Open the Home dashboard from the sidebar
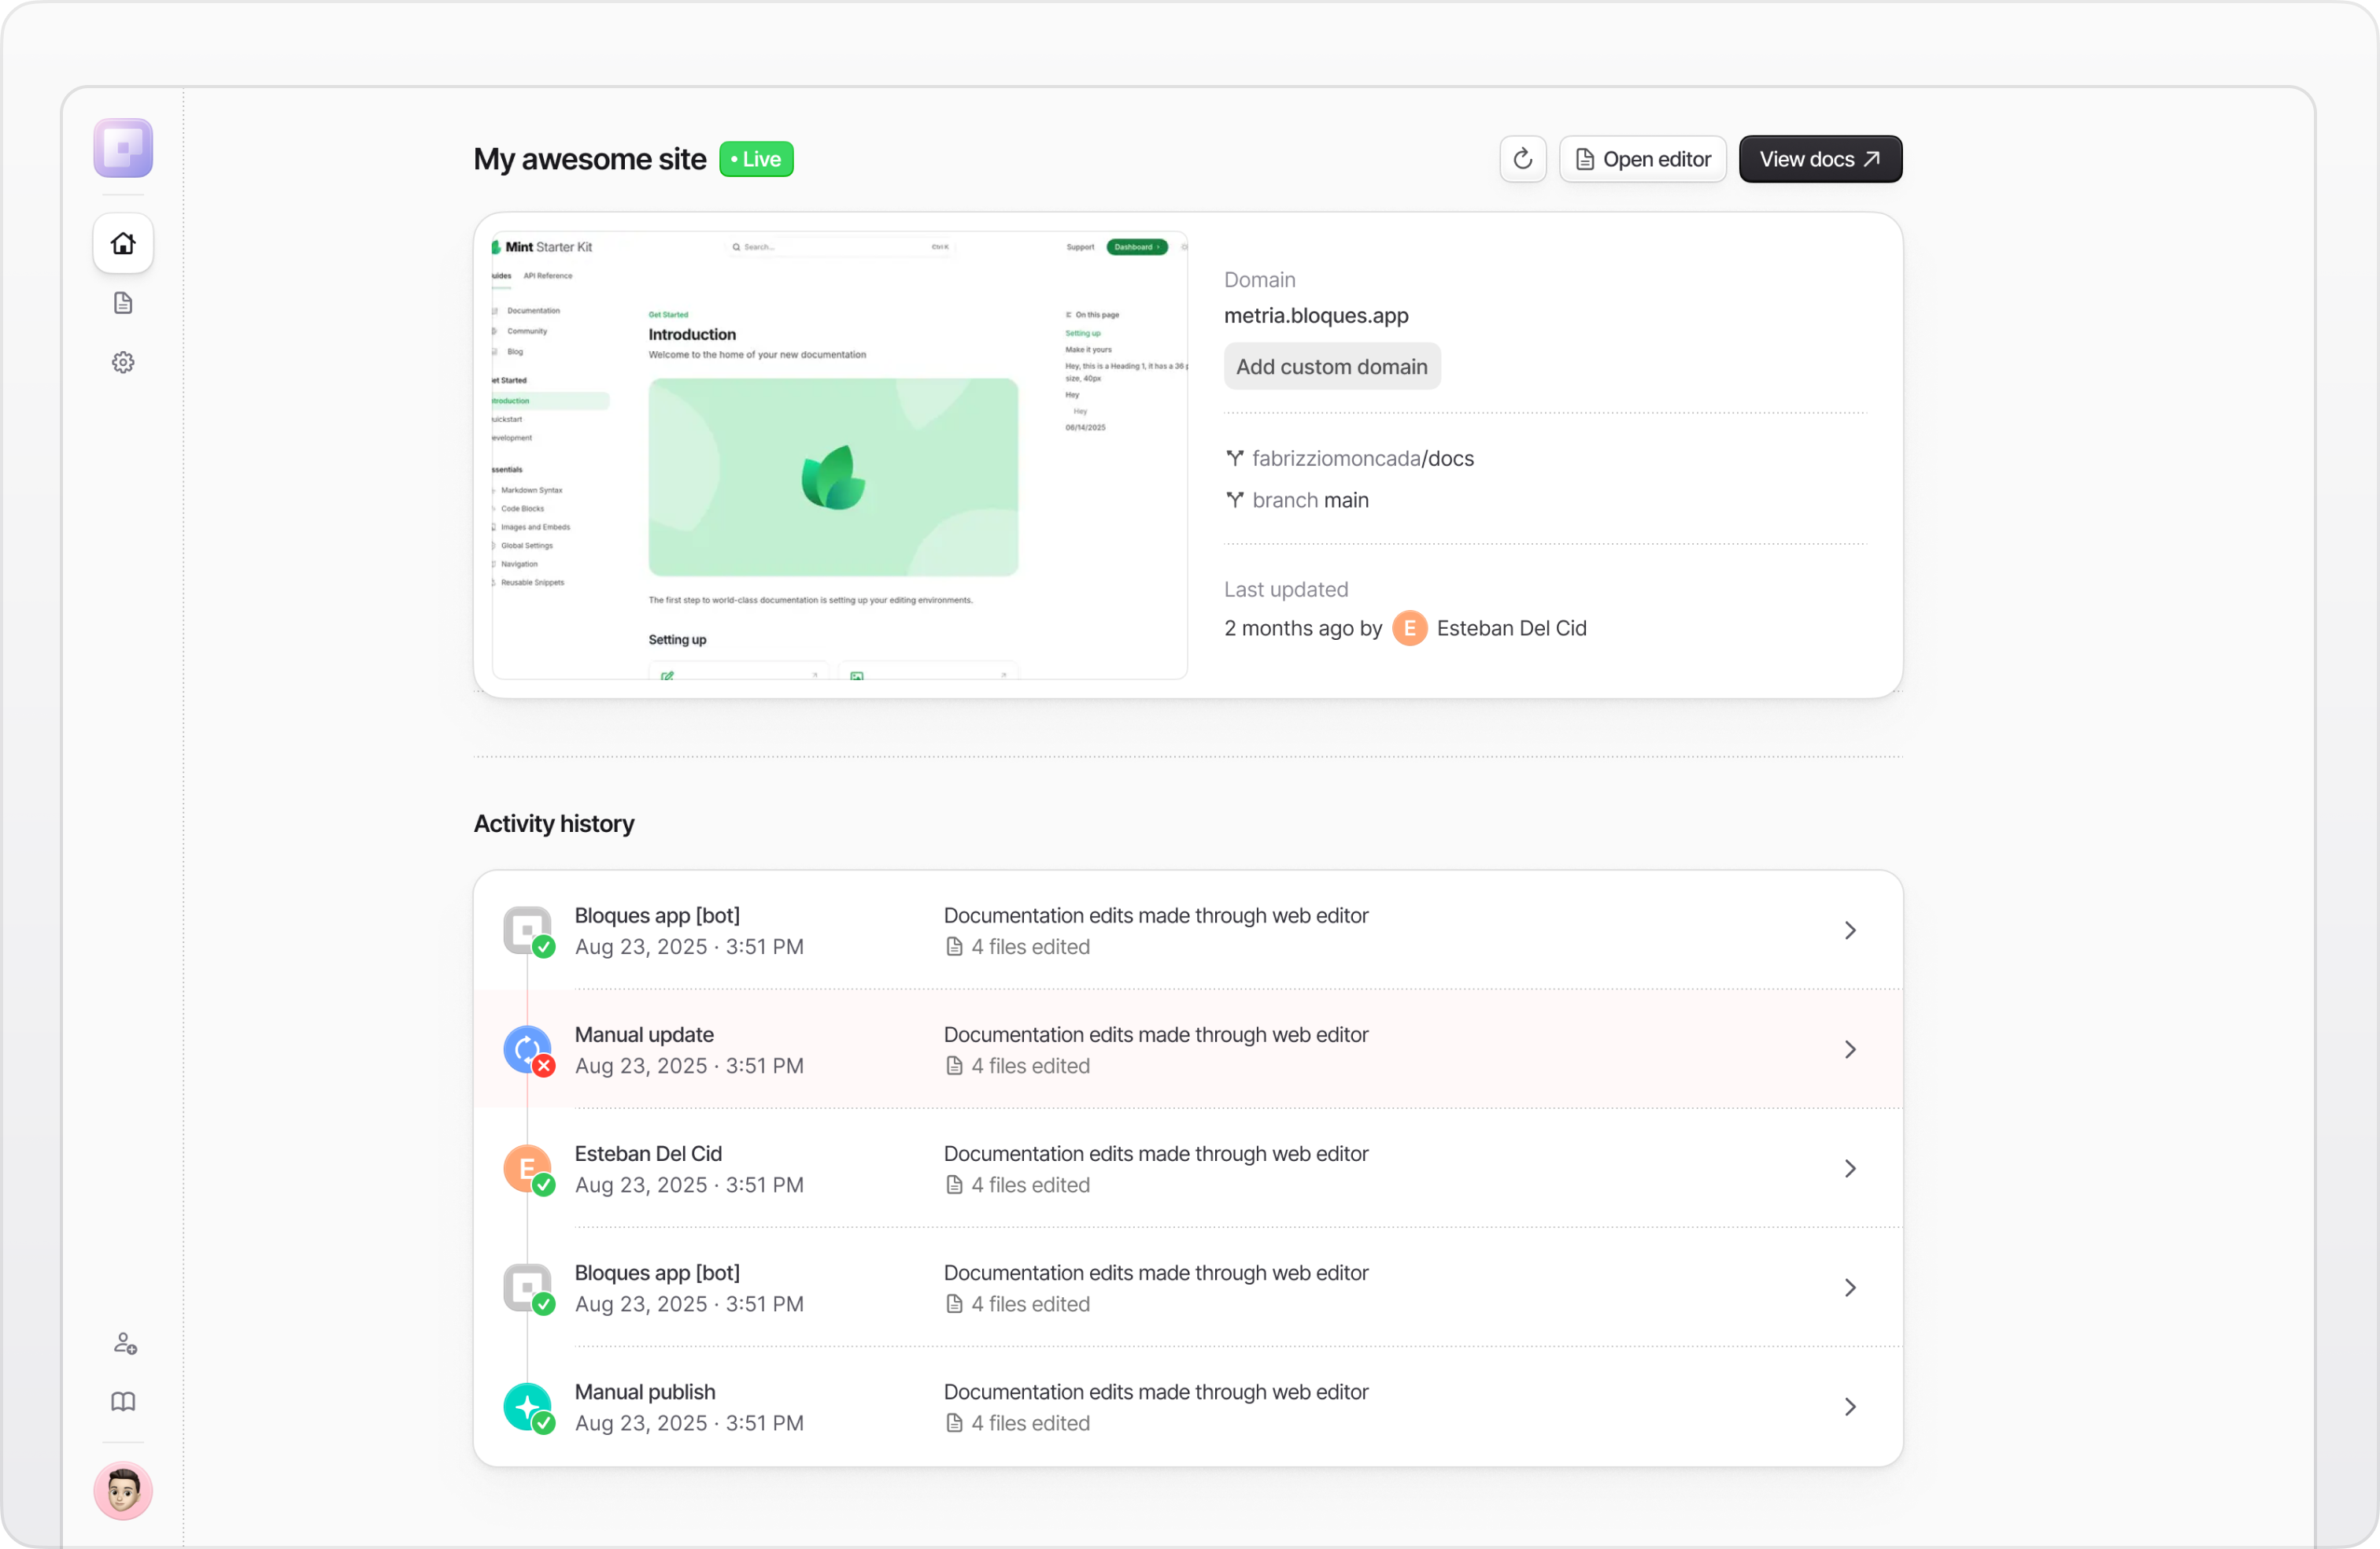 [x=122, y=243]
